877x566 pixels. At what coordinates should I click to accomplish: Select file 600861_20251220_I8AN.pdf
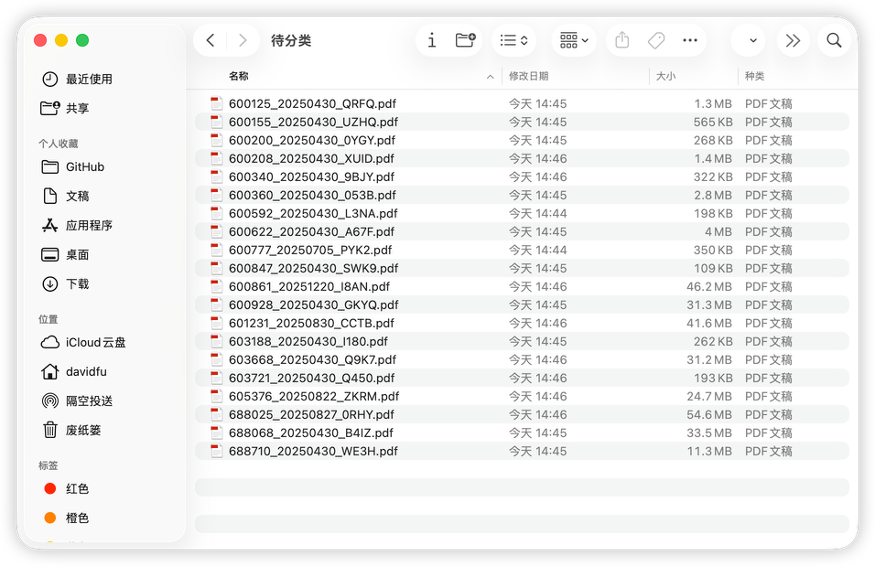click(x=309, y=287)
